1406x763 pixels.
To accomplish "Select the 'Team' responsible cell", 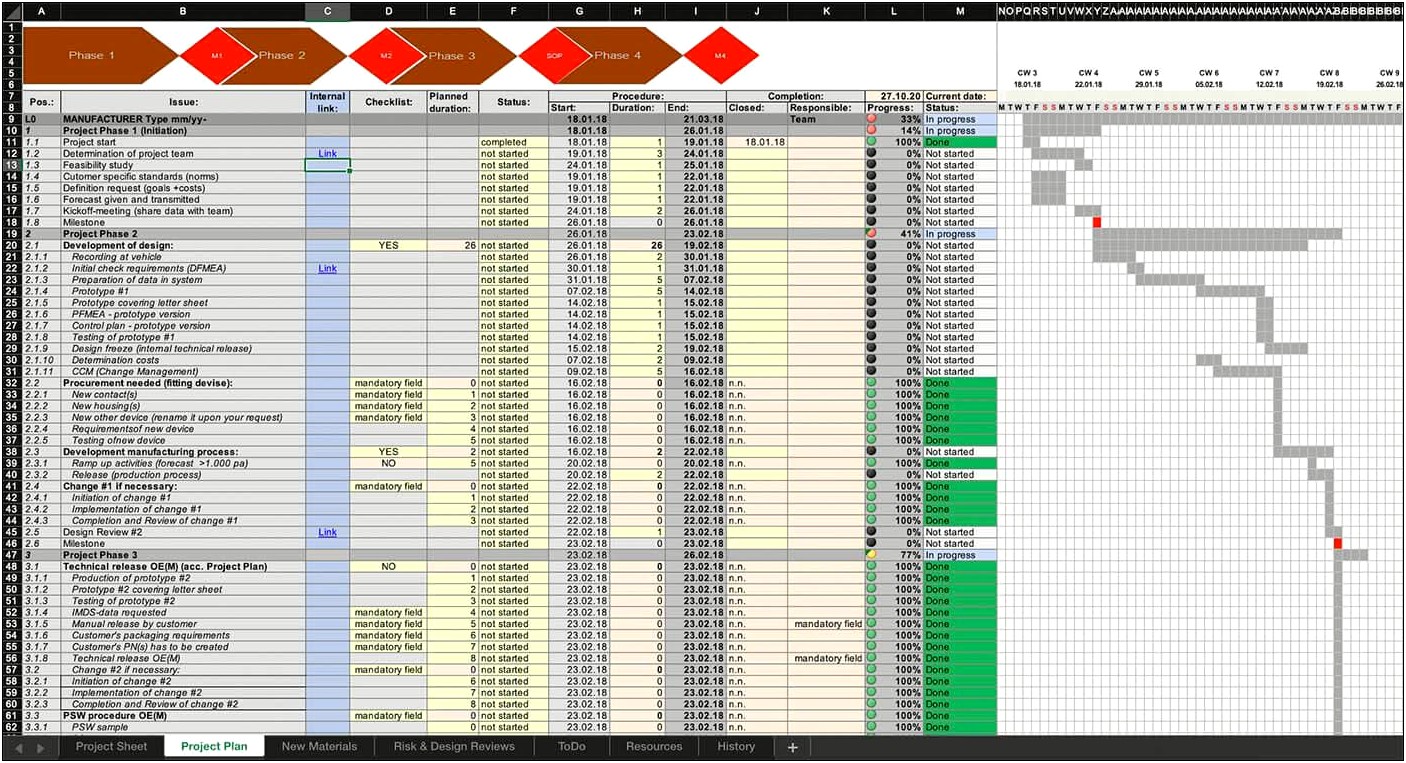I will click(x=825, y=119).
